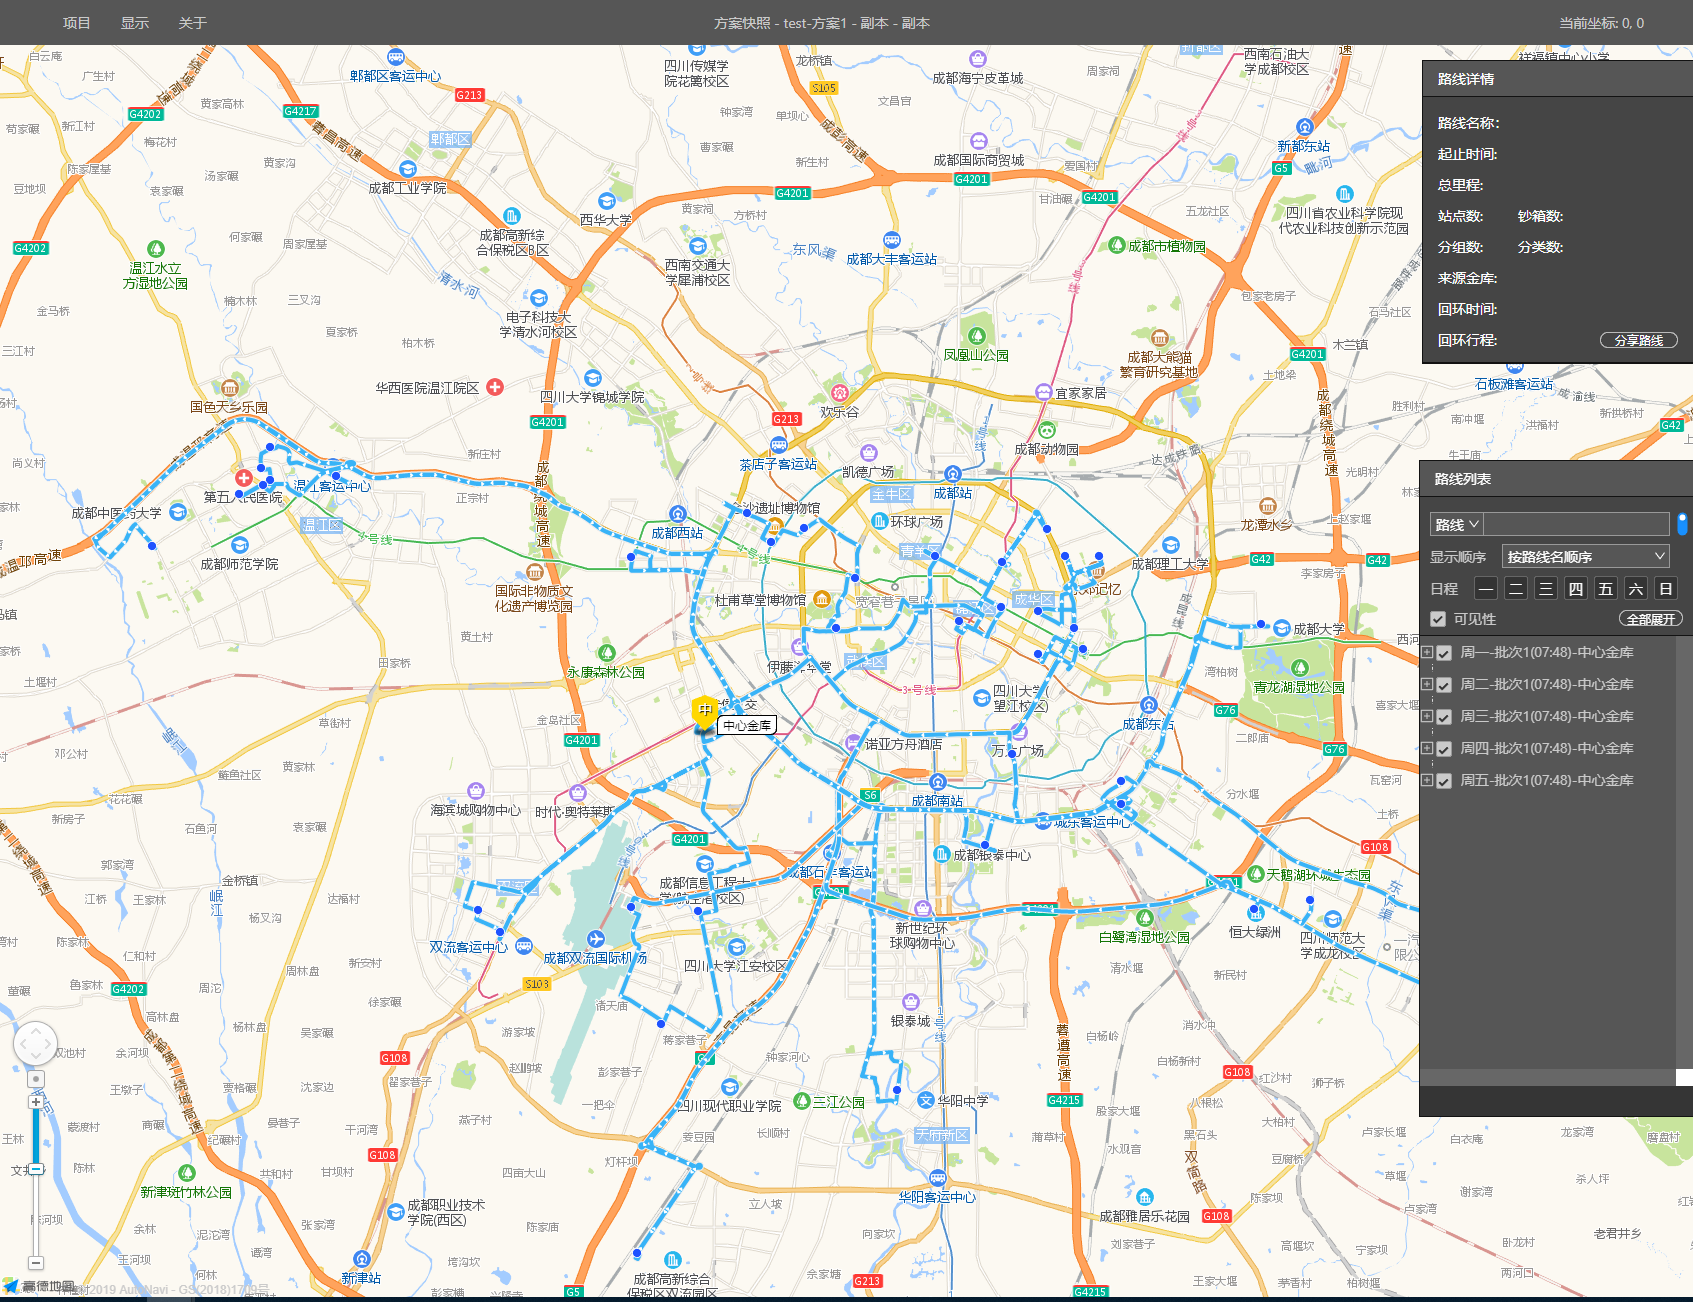Click the 成都东站 station icon
Screen dimensions: 1693x1302
click(1148, 705)
